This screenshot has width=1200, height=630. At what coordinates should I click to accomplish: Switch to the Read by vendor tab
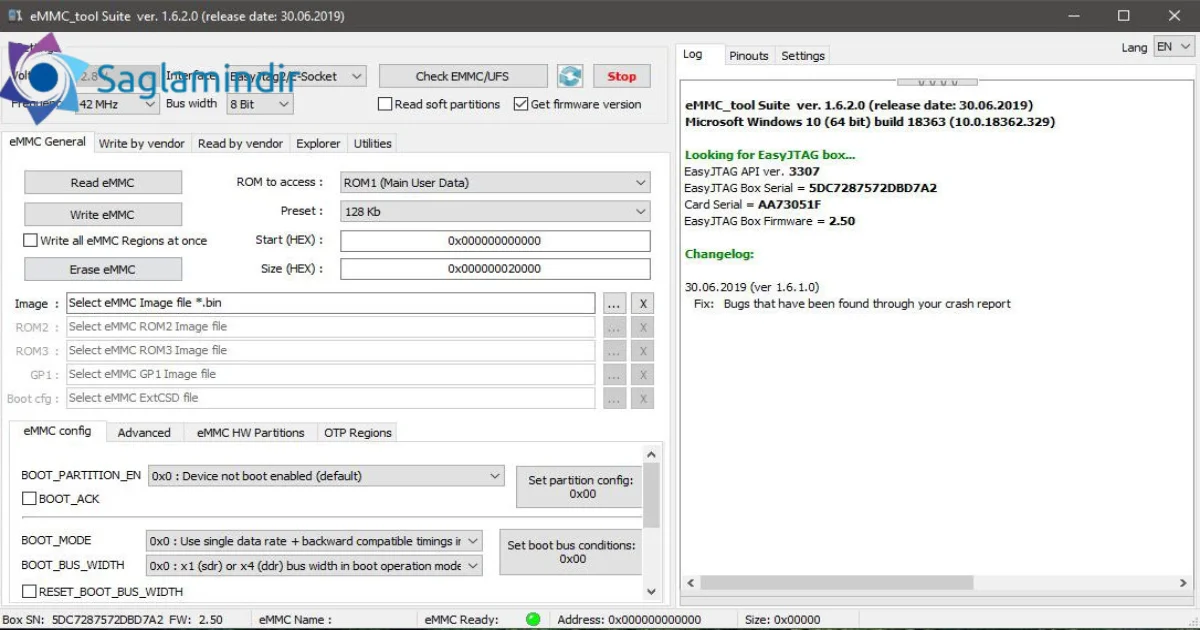[x=240, y=143]
